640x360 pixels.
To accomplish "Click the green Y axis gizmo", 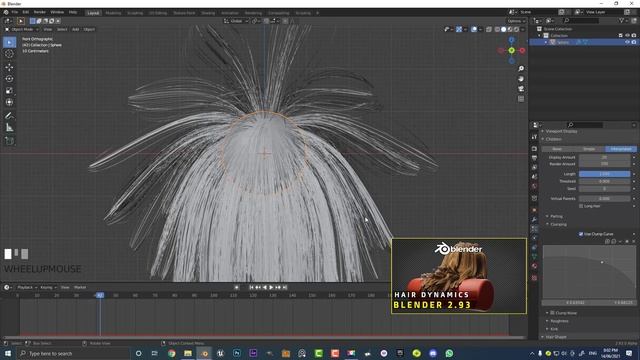I will coord(511,51).
